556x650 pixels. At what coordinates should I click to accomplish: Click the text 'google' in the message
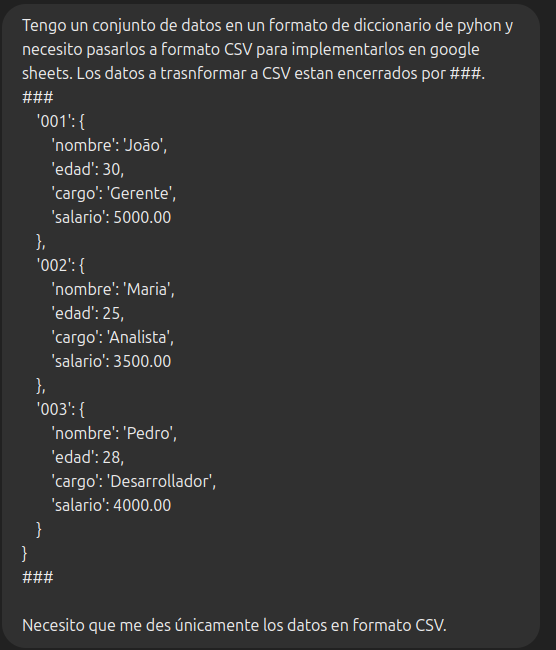(455, 50)
